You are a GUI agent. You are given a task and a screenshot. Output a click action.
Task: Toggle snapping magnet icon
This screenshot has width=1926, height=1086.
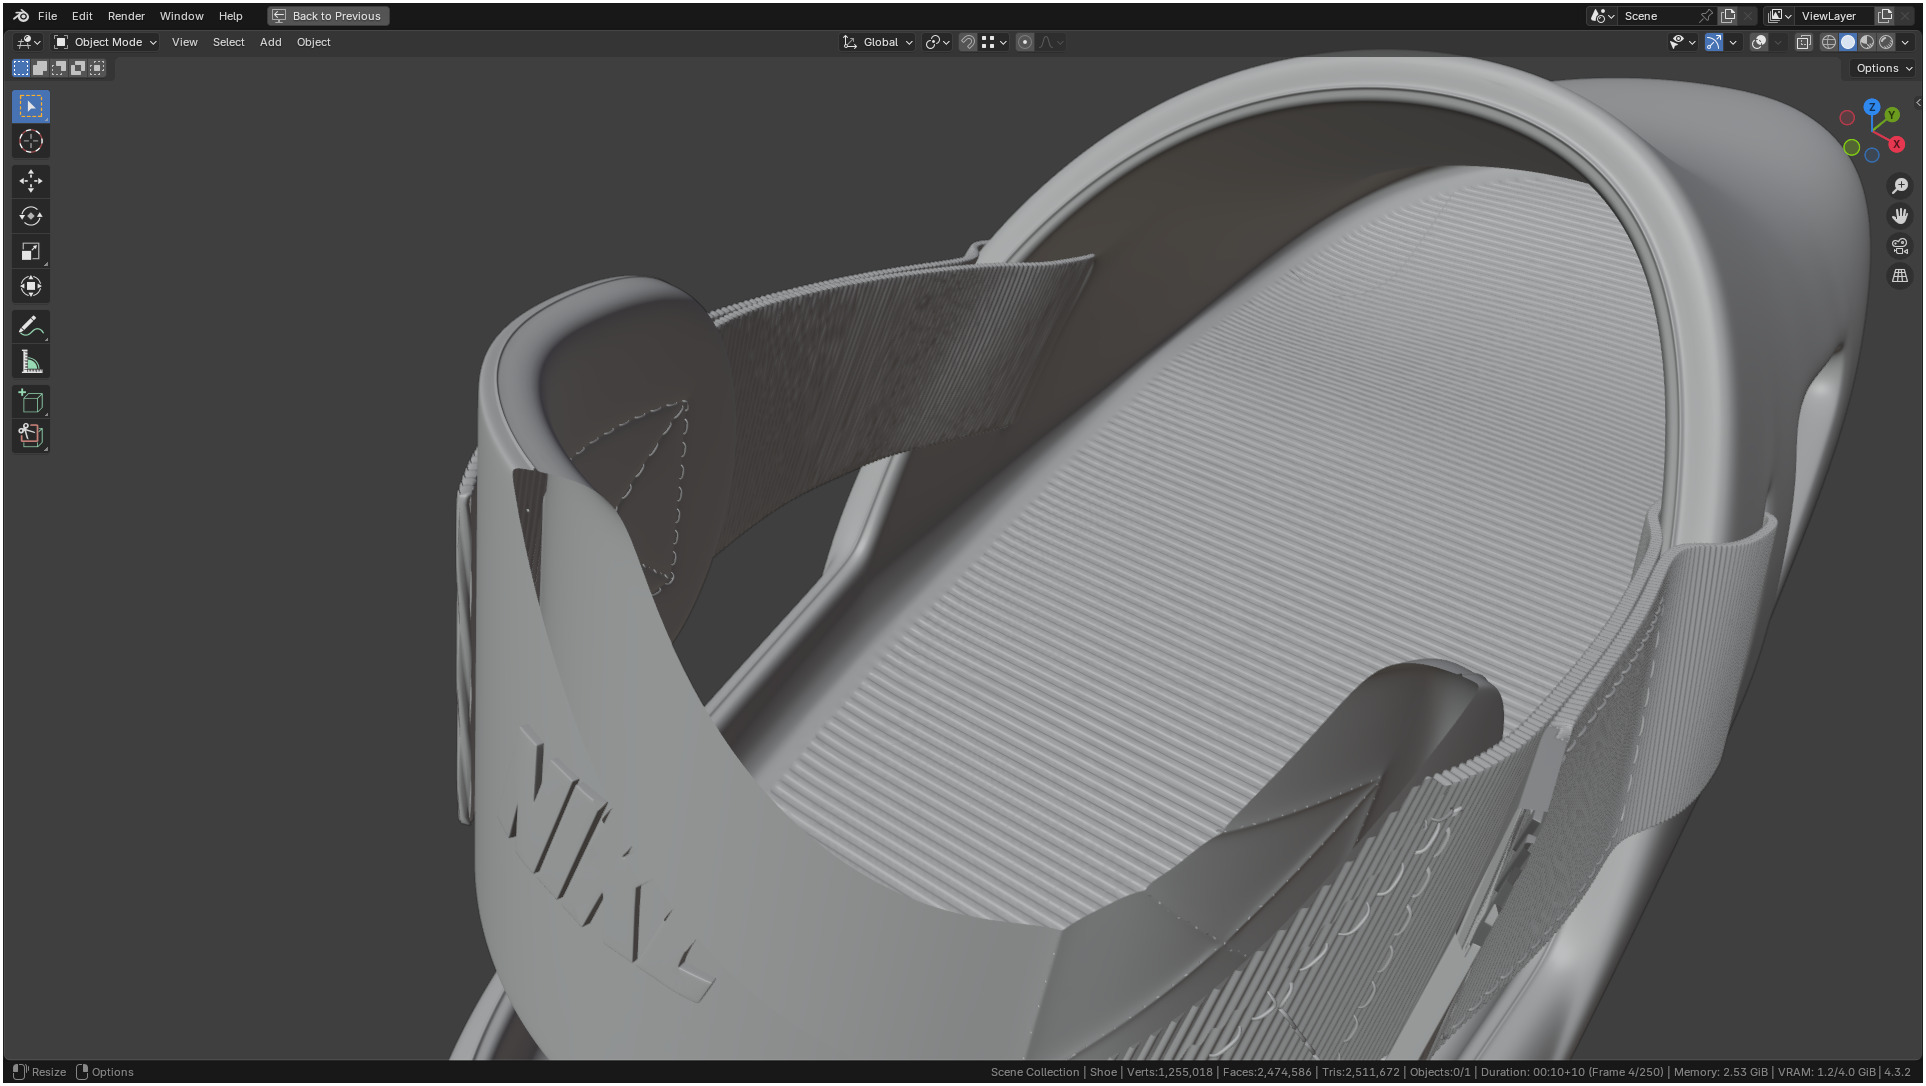pyautogui.click(x=968, y=42)
